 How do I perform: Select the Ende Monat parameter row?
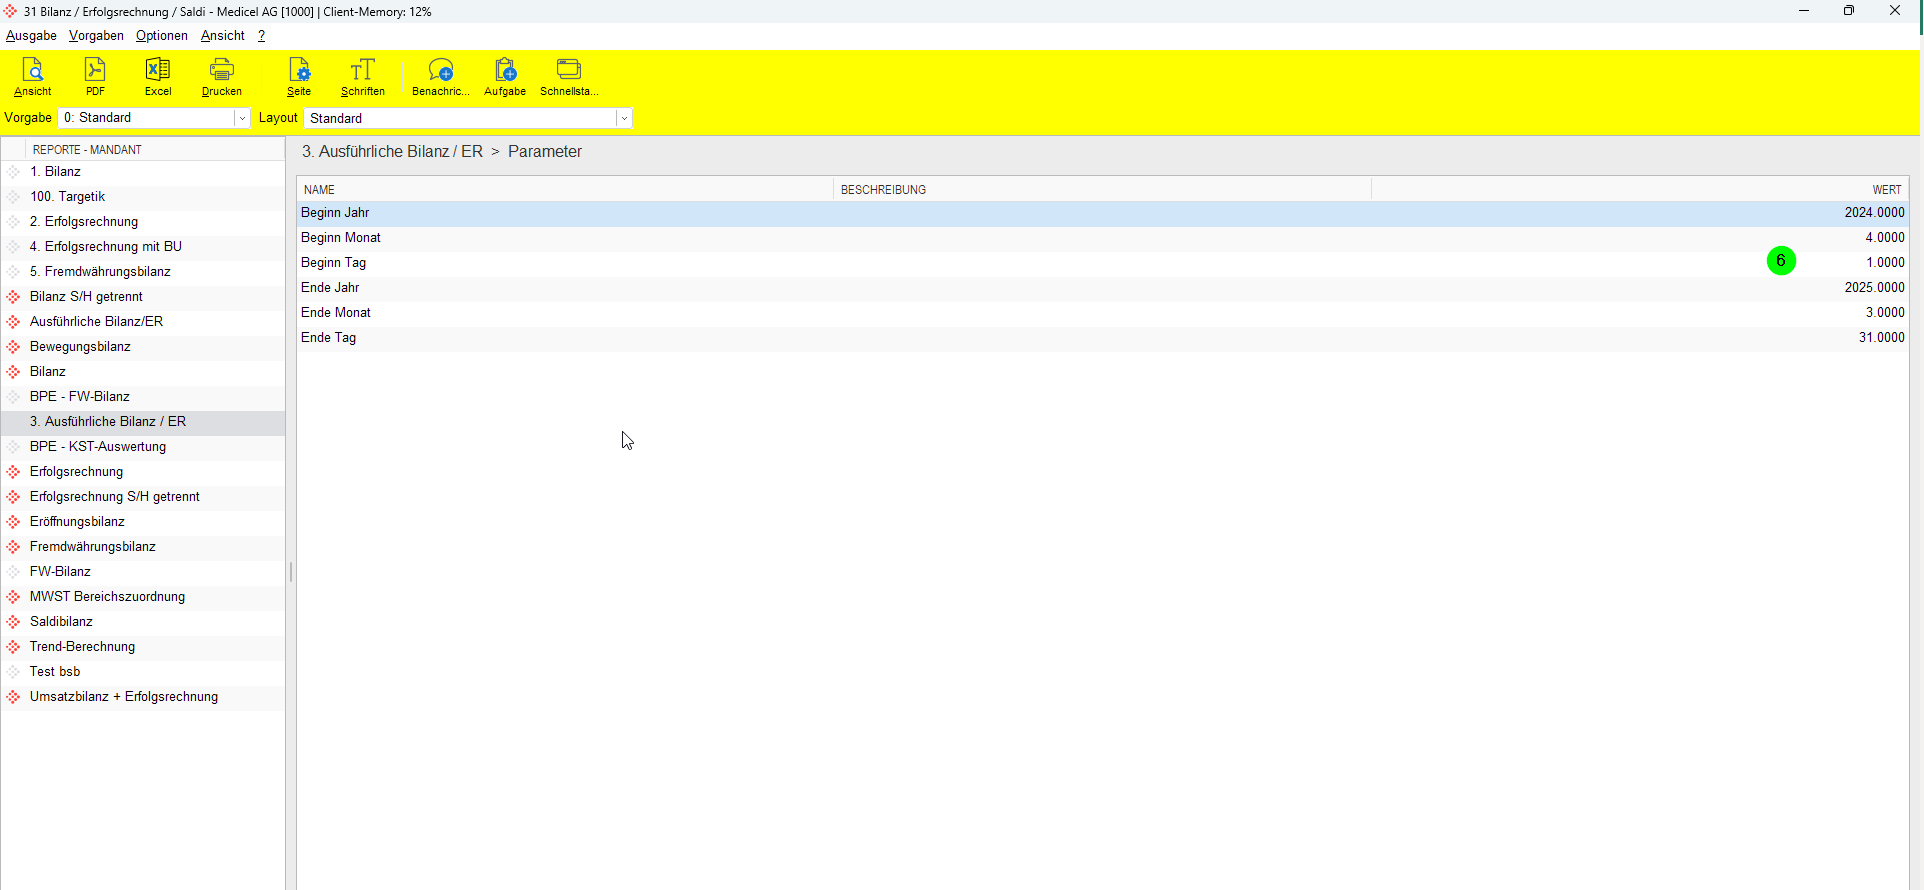coord(1102,313)
